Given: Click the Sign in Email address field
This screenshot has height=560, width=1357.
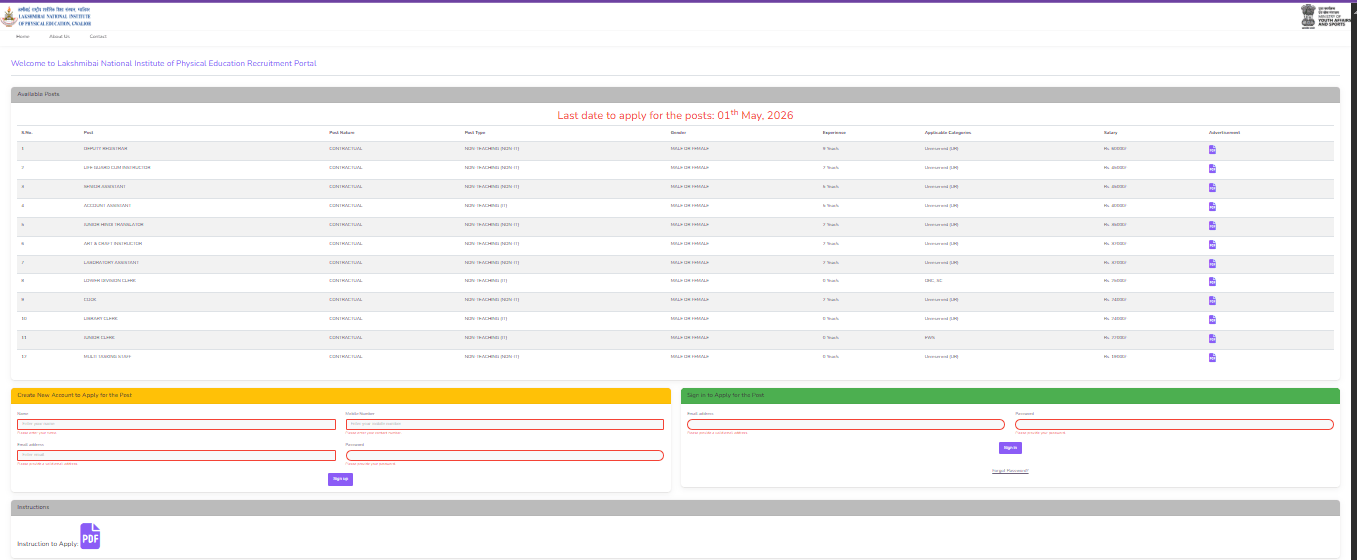Looking at the screenshot, I should [845, 424].
